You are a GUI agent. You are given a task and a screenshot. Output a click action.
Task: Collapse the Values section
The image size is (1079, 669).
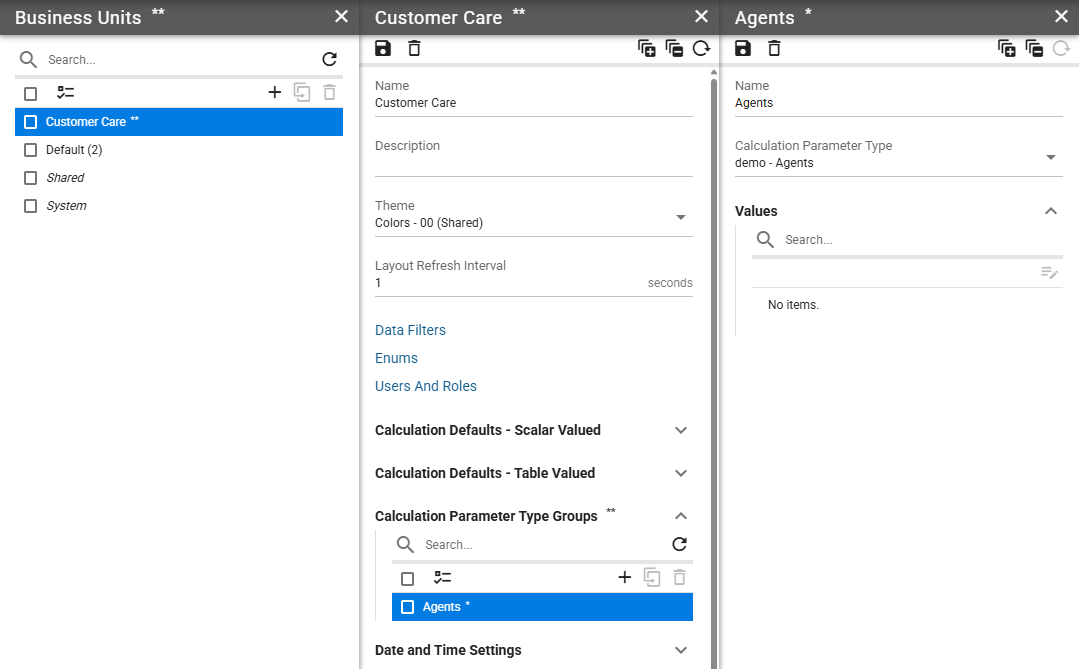pos(1050,211)
